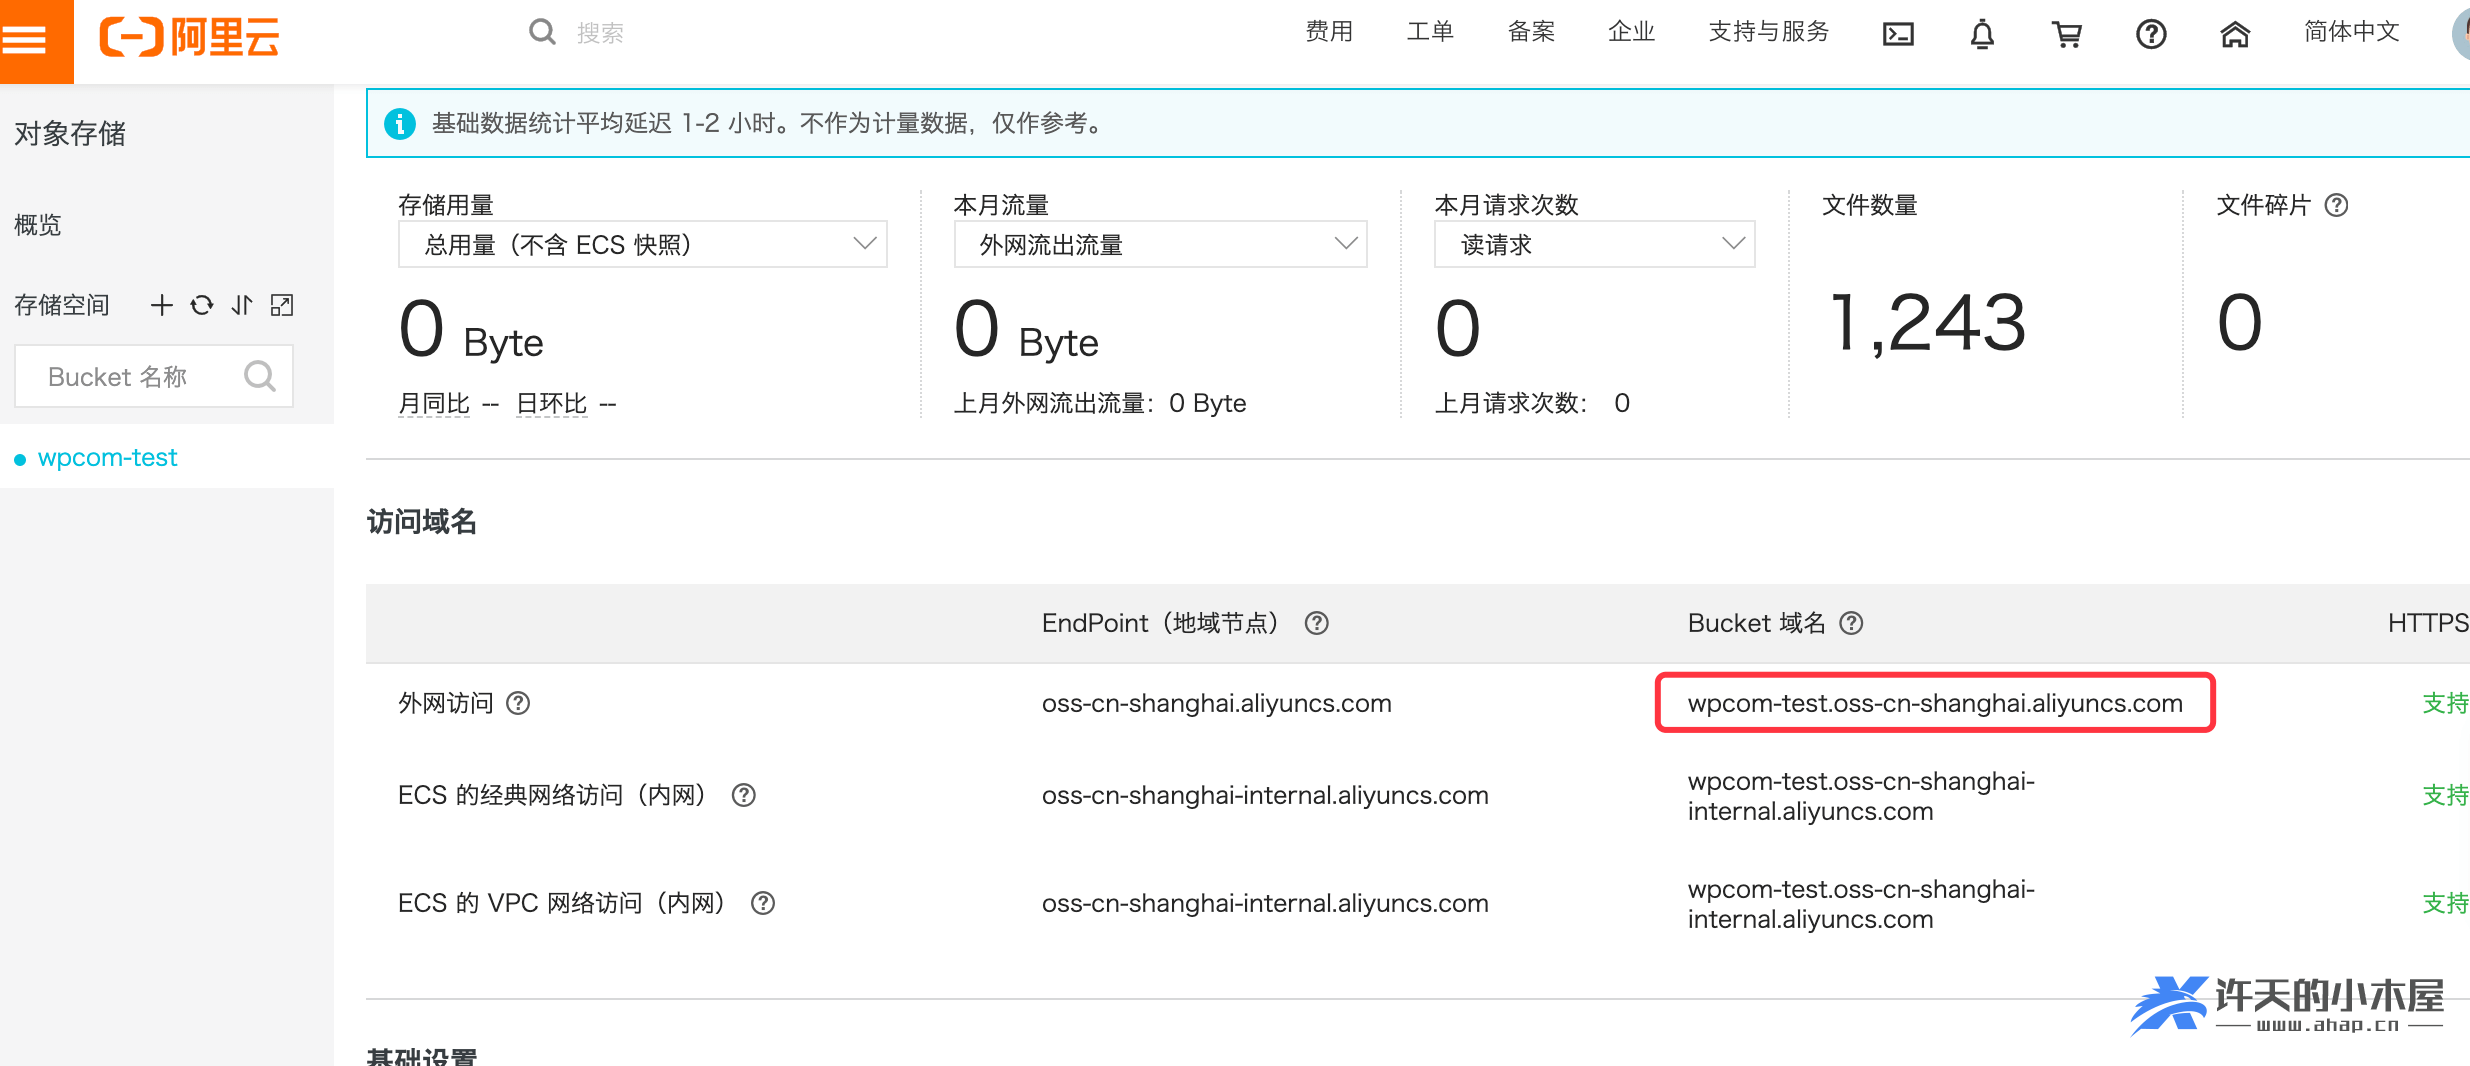The height and width of the screenshot is (1066, 2470).
Task: Click the 访问域名 section heading
Action: 422,521
